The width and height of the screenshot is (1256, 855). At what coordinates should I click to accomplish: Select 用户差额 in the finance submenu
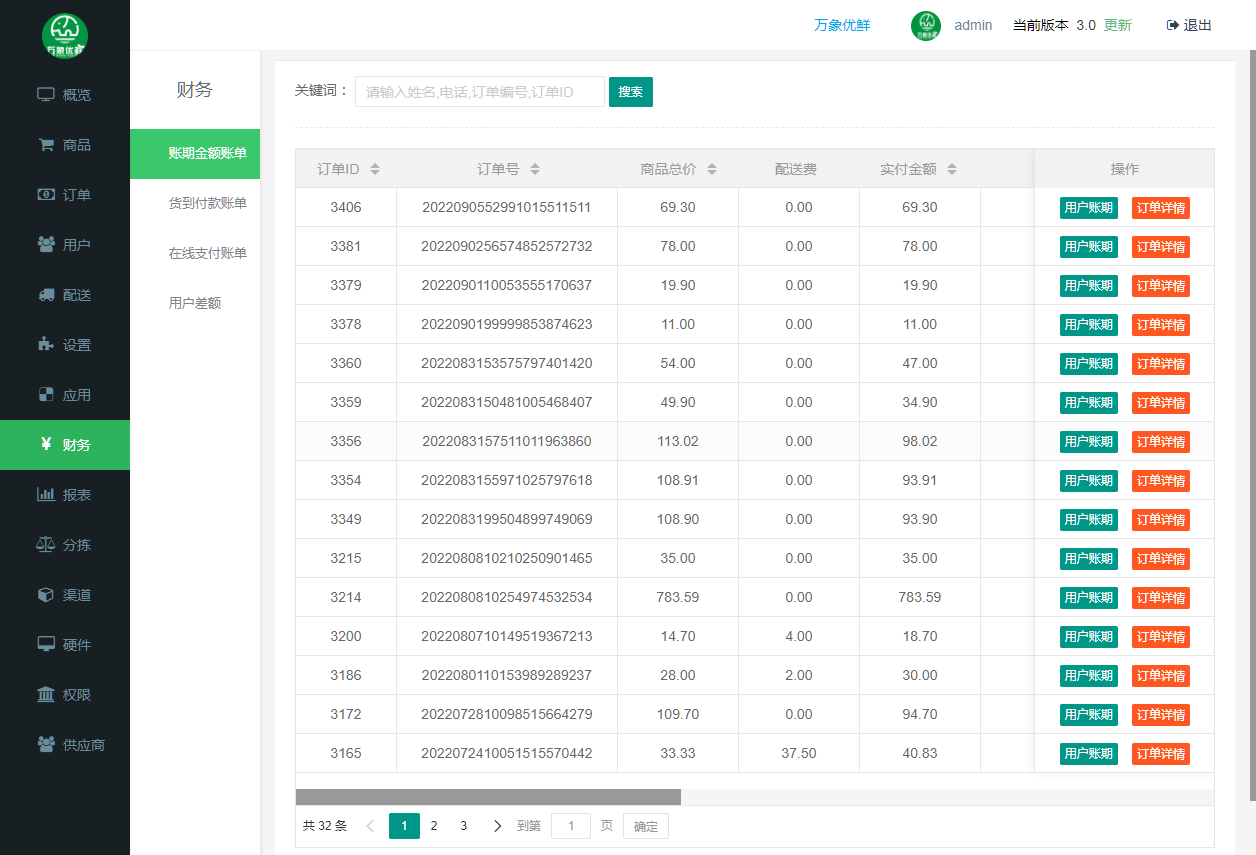click(x=195, y=303)
